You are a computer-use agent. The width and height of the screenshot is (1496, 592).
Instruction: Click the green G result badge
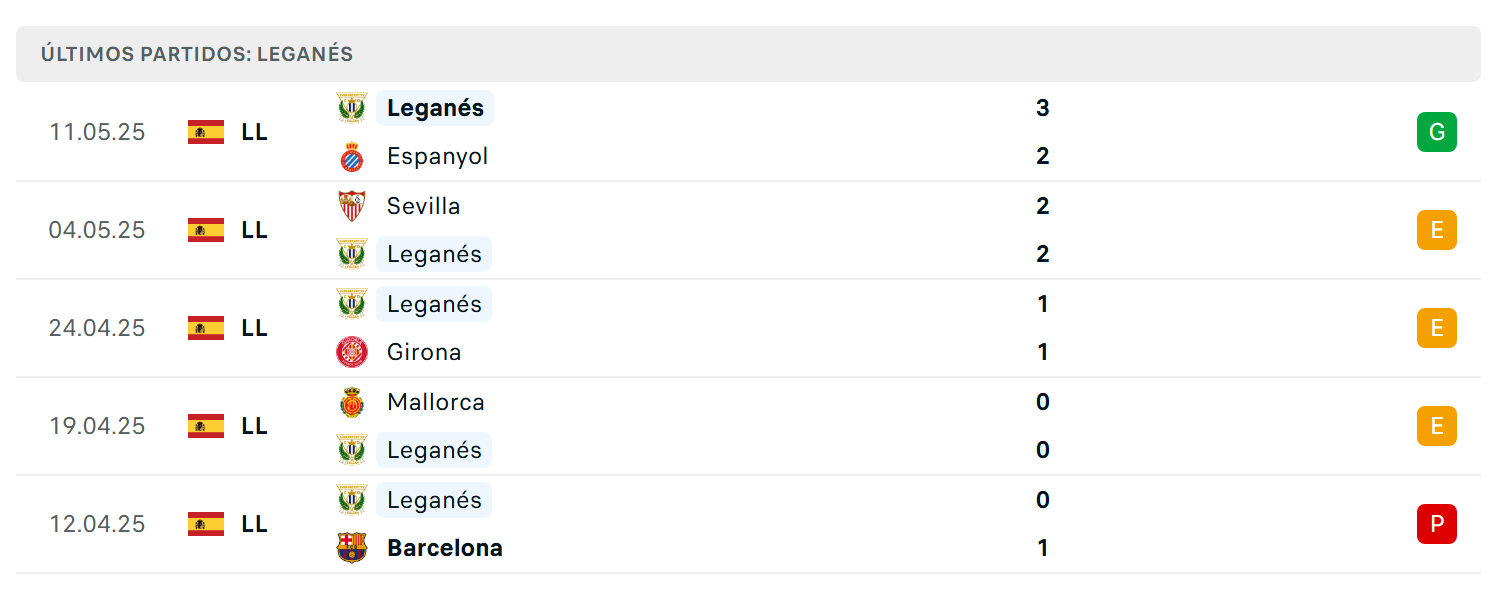click(x=1437, y=132)
